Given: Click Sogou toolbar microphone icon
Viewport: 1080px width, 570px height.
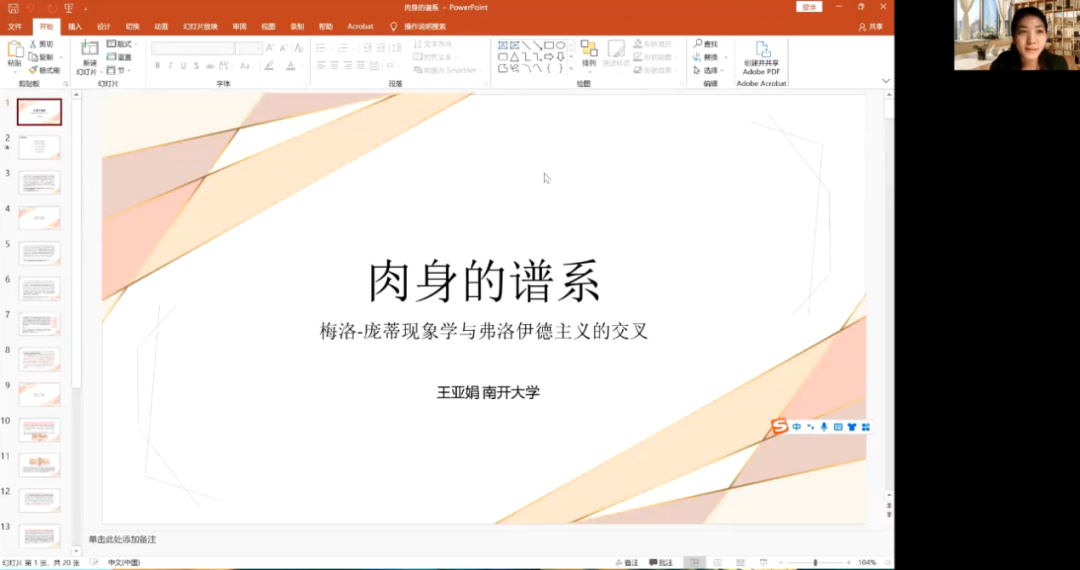Looking at the screenshot, I should click(824, 428).
